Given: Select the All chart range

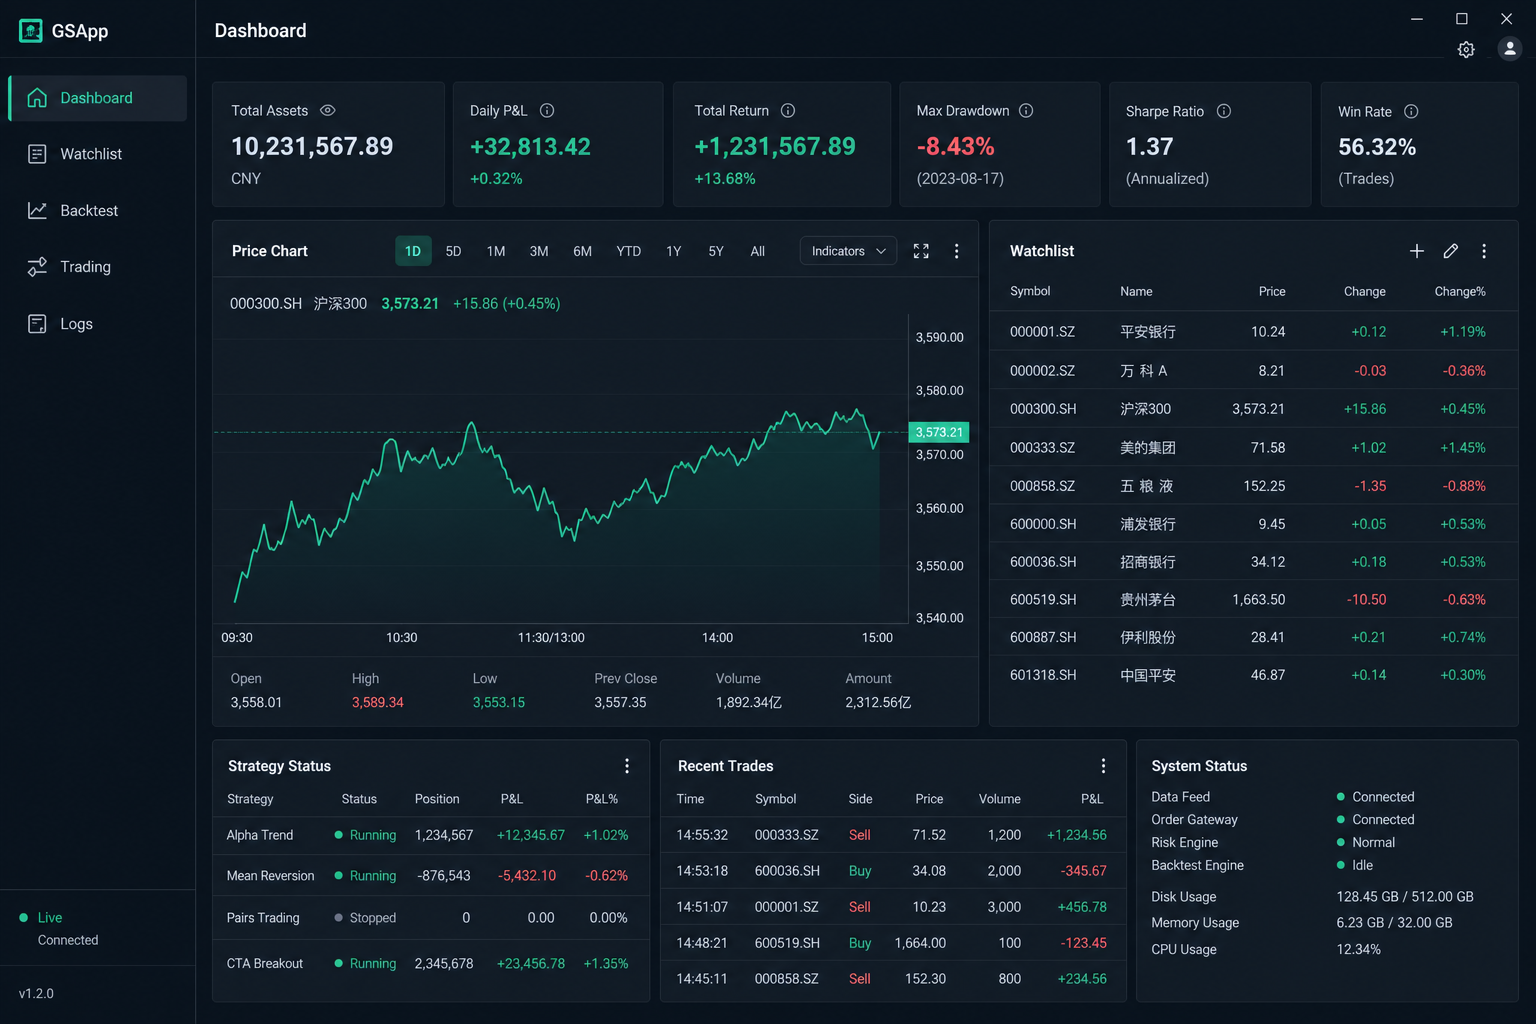Looking at the screenshot, I should 758,251.
